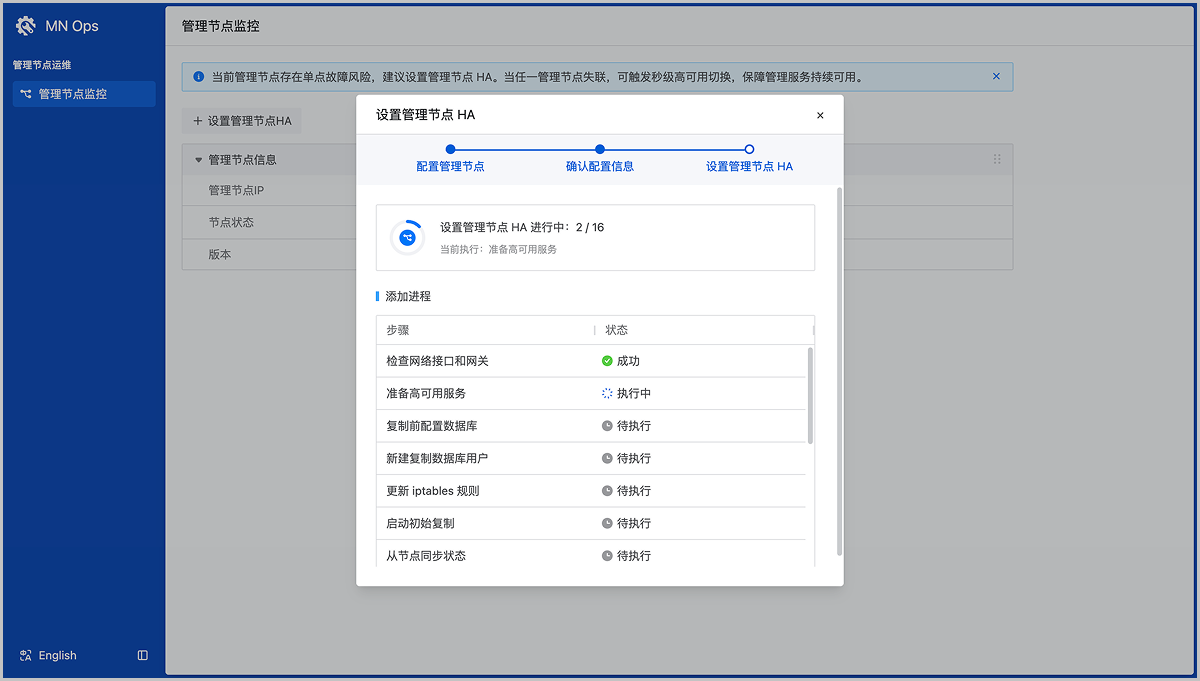This screenshot has height=681, width=1200.
Task: Click the 当前执行：准备高可用服务 line
Action: pos(499,249)
